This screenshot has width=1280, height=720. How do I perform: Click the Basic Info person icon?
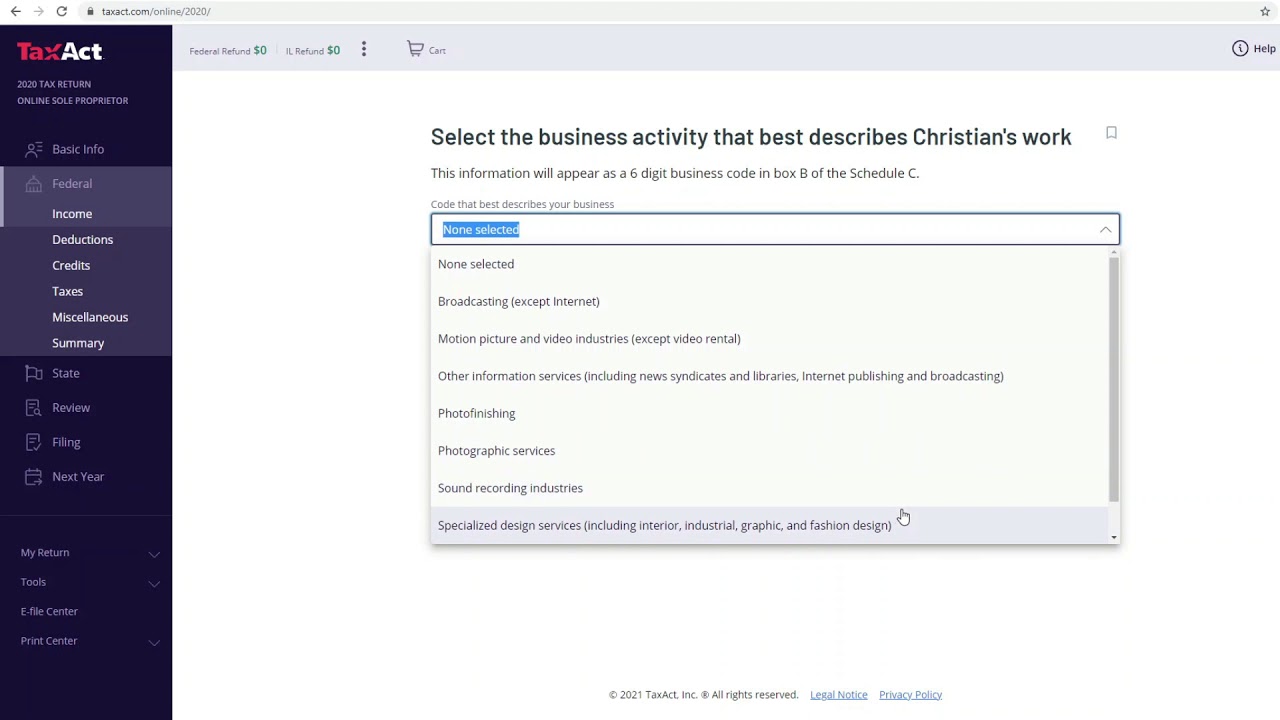34,149
